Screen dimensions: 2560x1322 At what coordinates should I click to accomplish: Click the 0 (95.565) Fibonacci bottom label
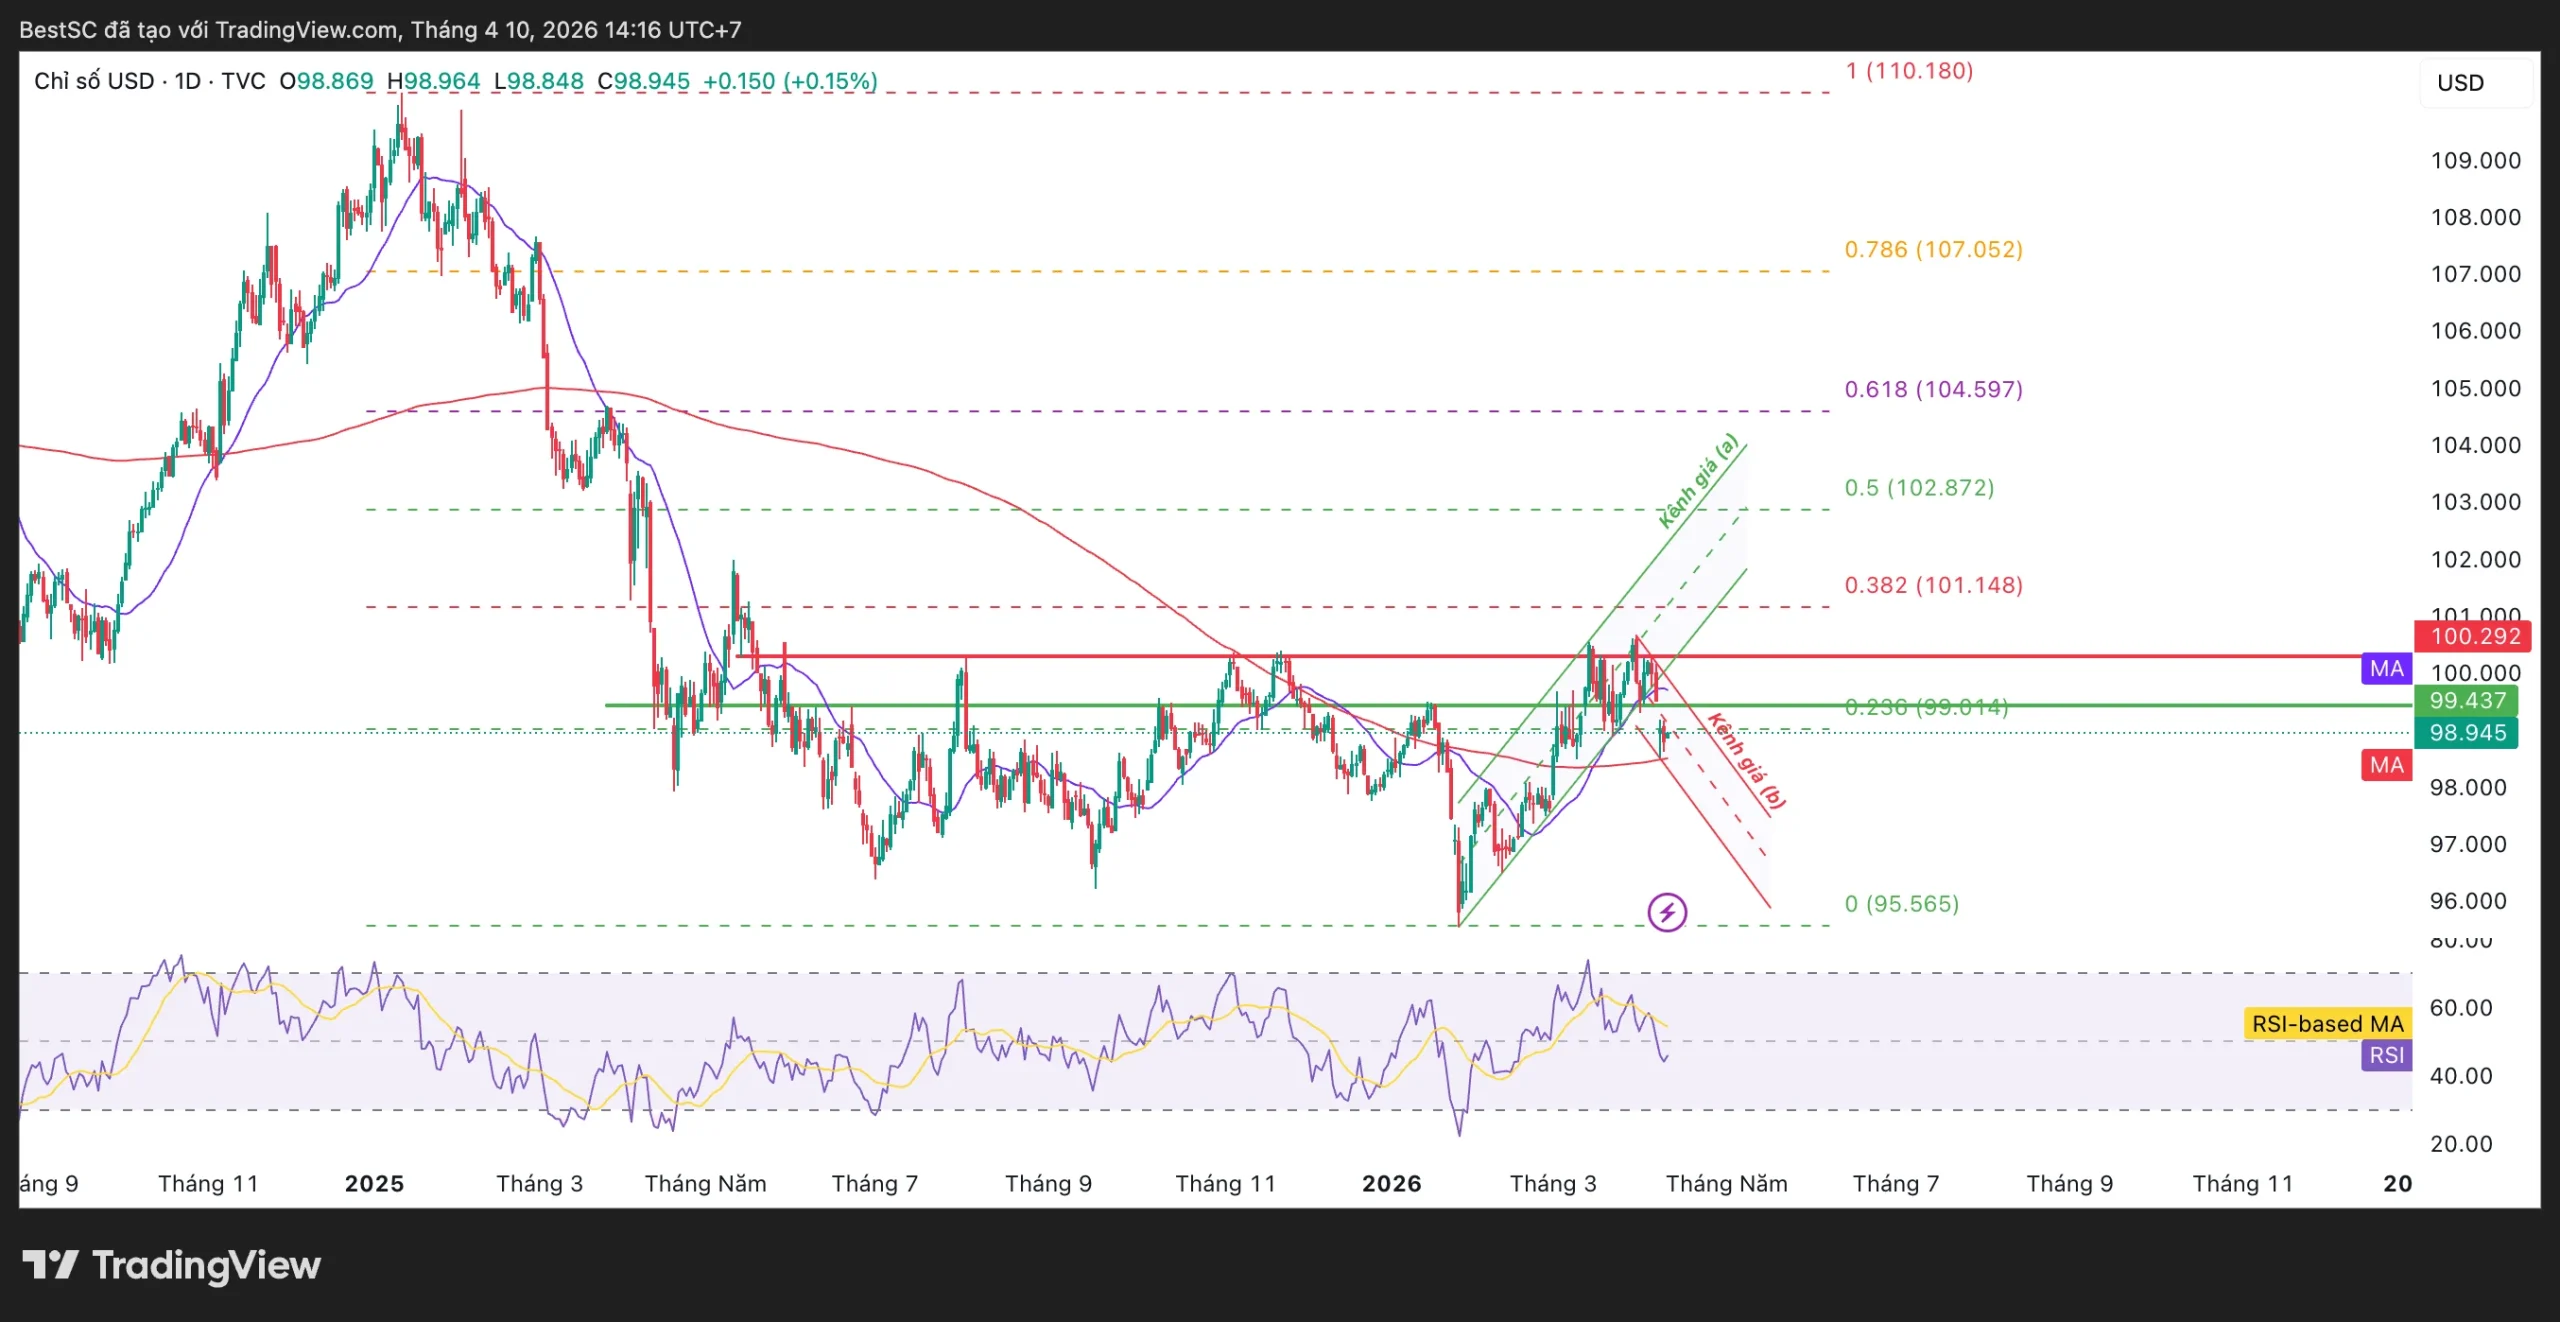click(x=1901, y=904)
